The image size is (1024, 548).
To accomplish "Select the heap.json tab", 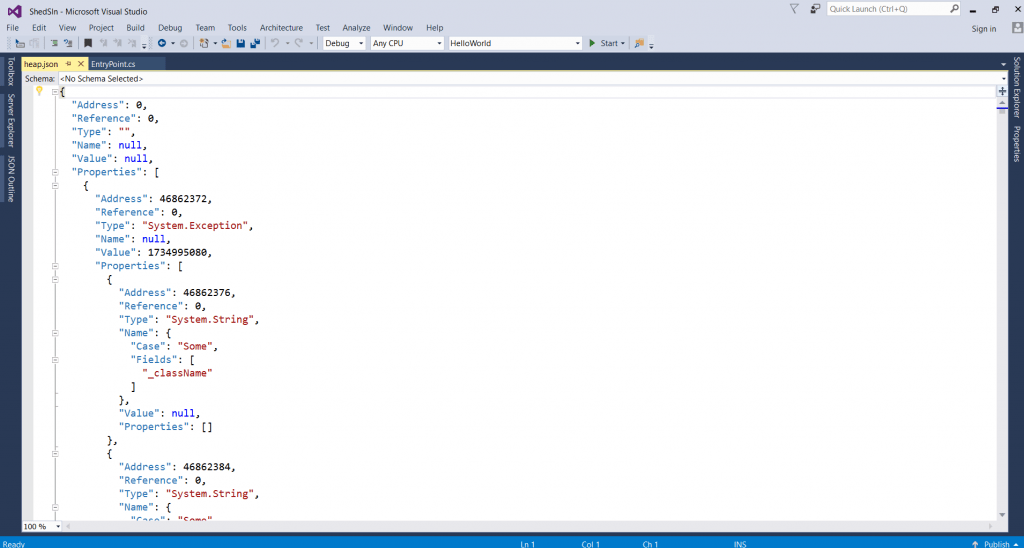I will coord(41,64).
